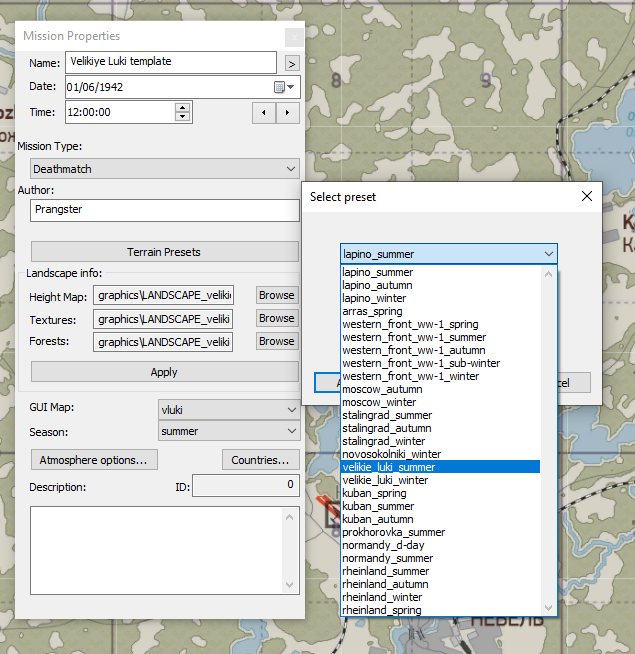Browse for the Height Map file
The width and height of the screenshot is (635, 654).
(276, 295)
